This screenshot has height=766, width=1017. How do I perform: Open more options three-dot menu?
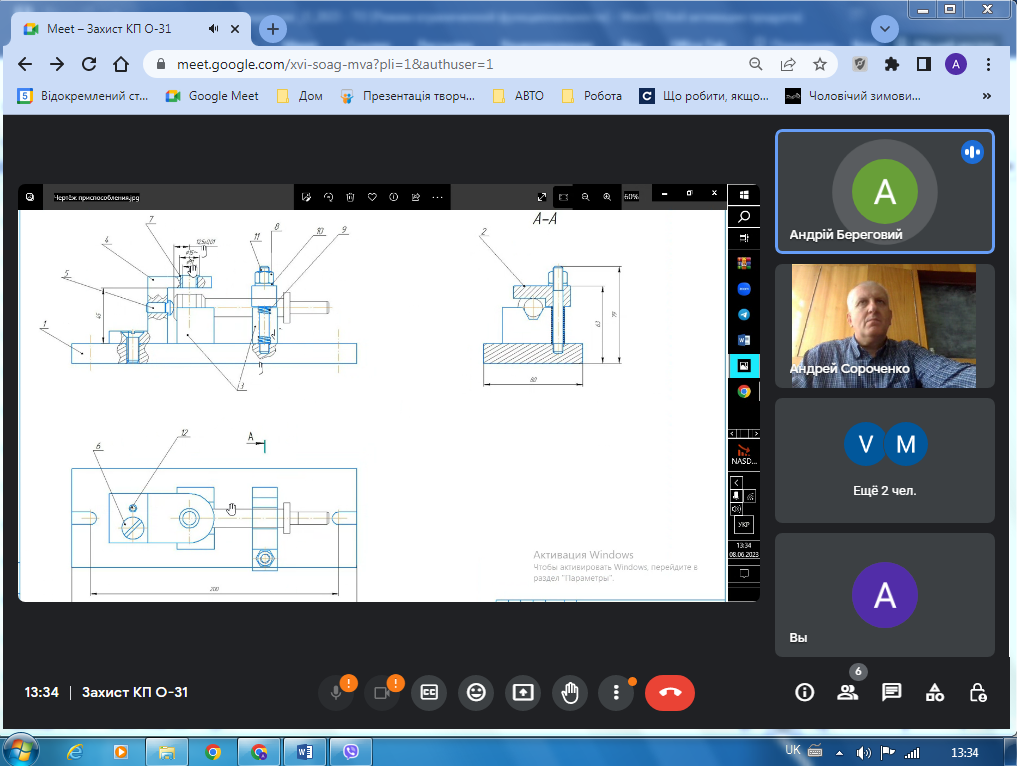pyautogui.click(x=617, y=692)
